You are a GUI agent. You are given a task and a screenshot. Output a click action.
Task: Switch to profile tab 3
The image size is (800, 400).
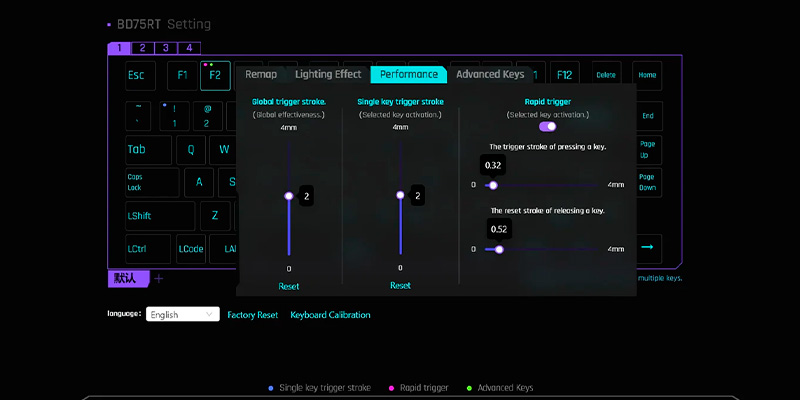[166, 48]
